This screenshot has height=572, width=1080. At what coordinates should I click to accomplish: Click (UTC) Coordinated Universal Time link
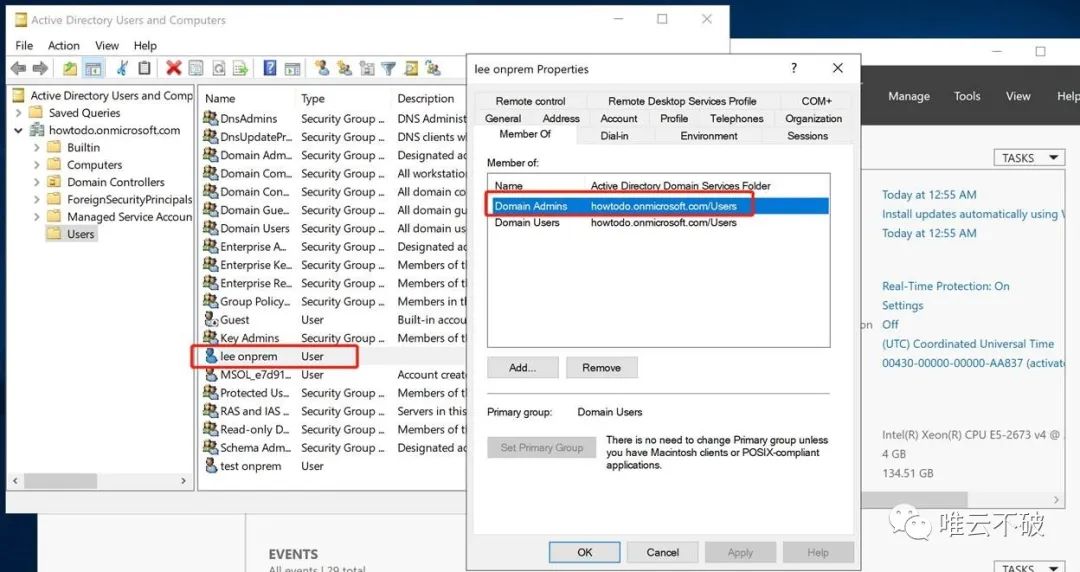coord(968,343)
